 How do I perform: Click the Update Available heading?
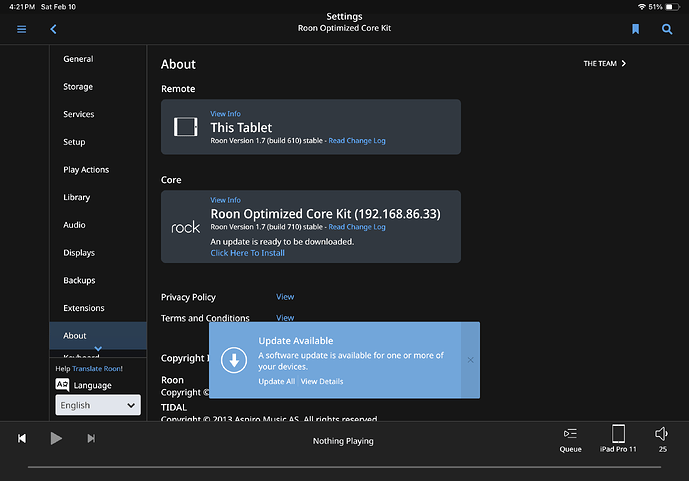click(x=296, y=341)
